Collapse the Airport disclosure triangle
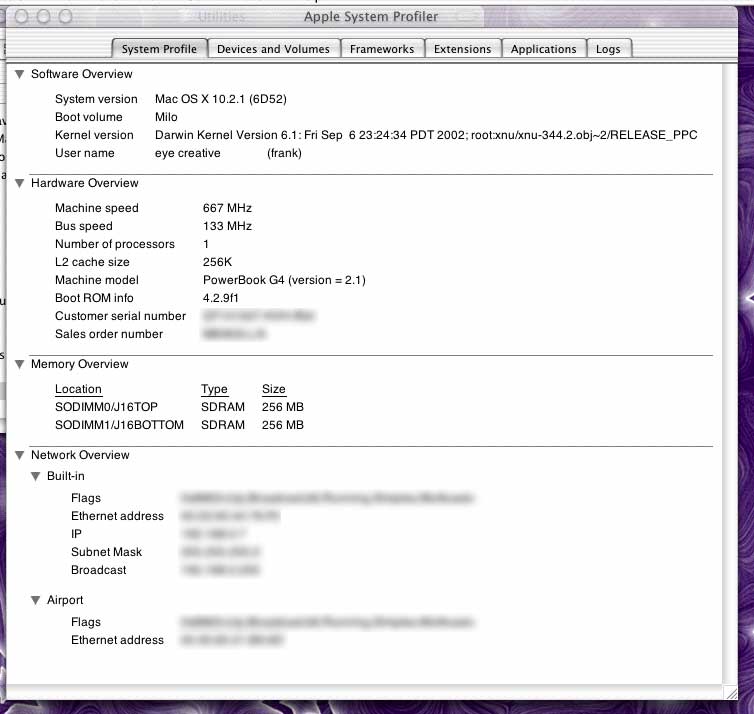The width and height of the screenshot is (754, 714). pos(36,601)
